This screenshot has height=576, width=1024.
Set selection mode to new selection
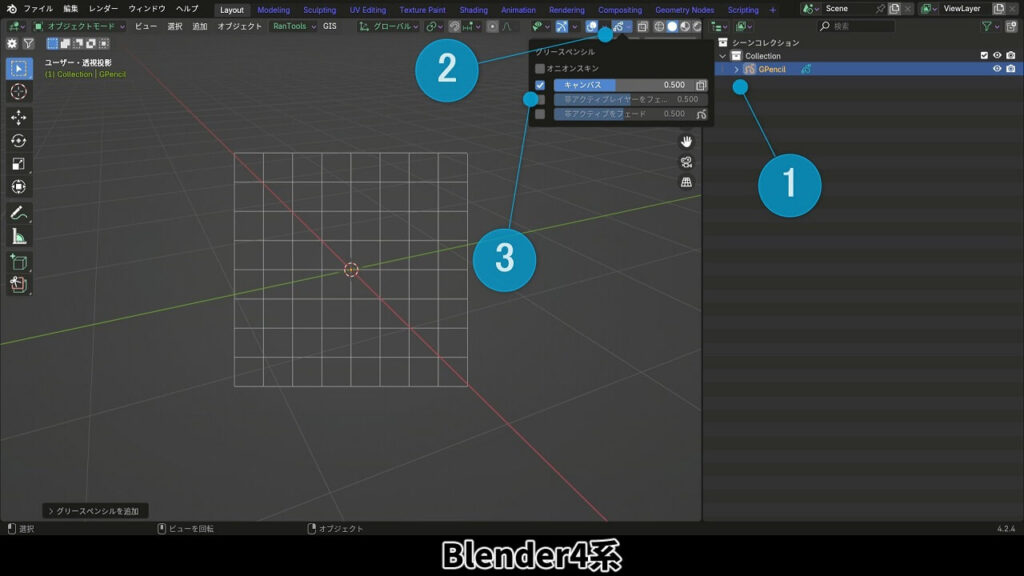(52, 44)
